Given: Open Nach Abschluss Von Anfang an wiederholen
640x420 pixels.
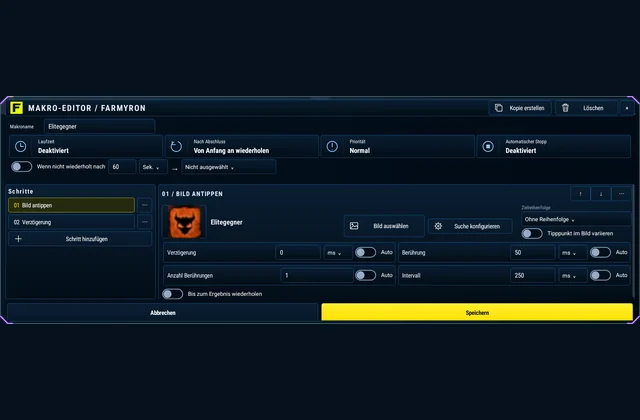Looking at the screenshot, I should pyautogui.click(x=242, y=147).
